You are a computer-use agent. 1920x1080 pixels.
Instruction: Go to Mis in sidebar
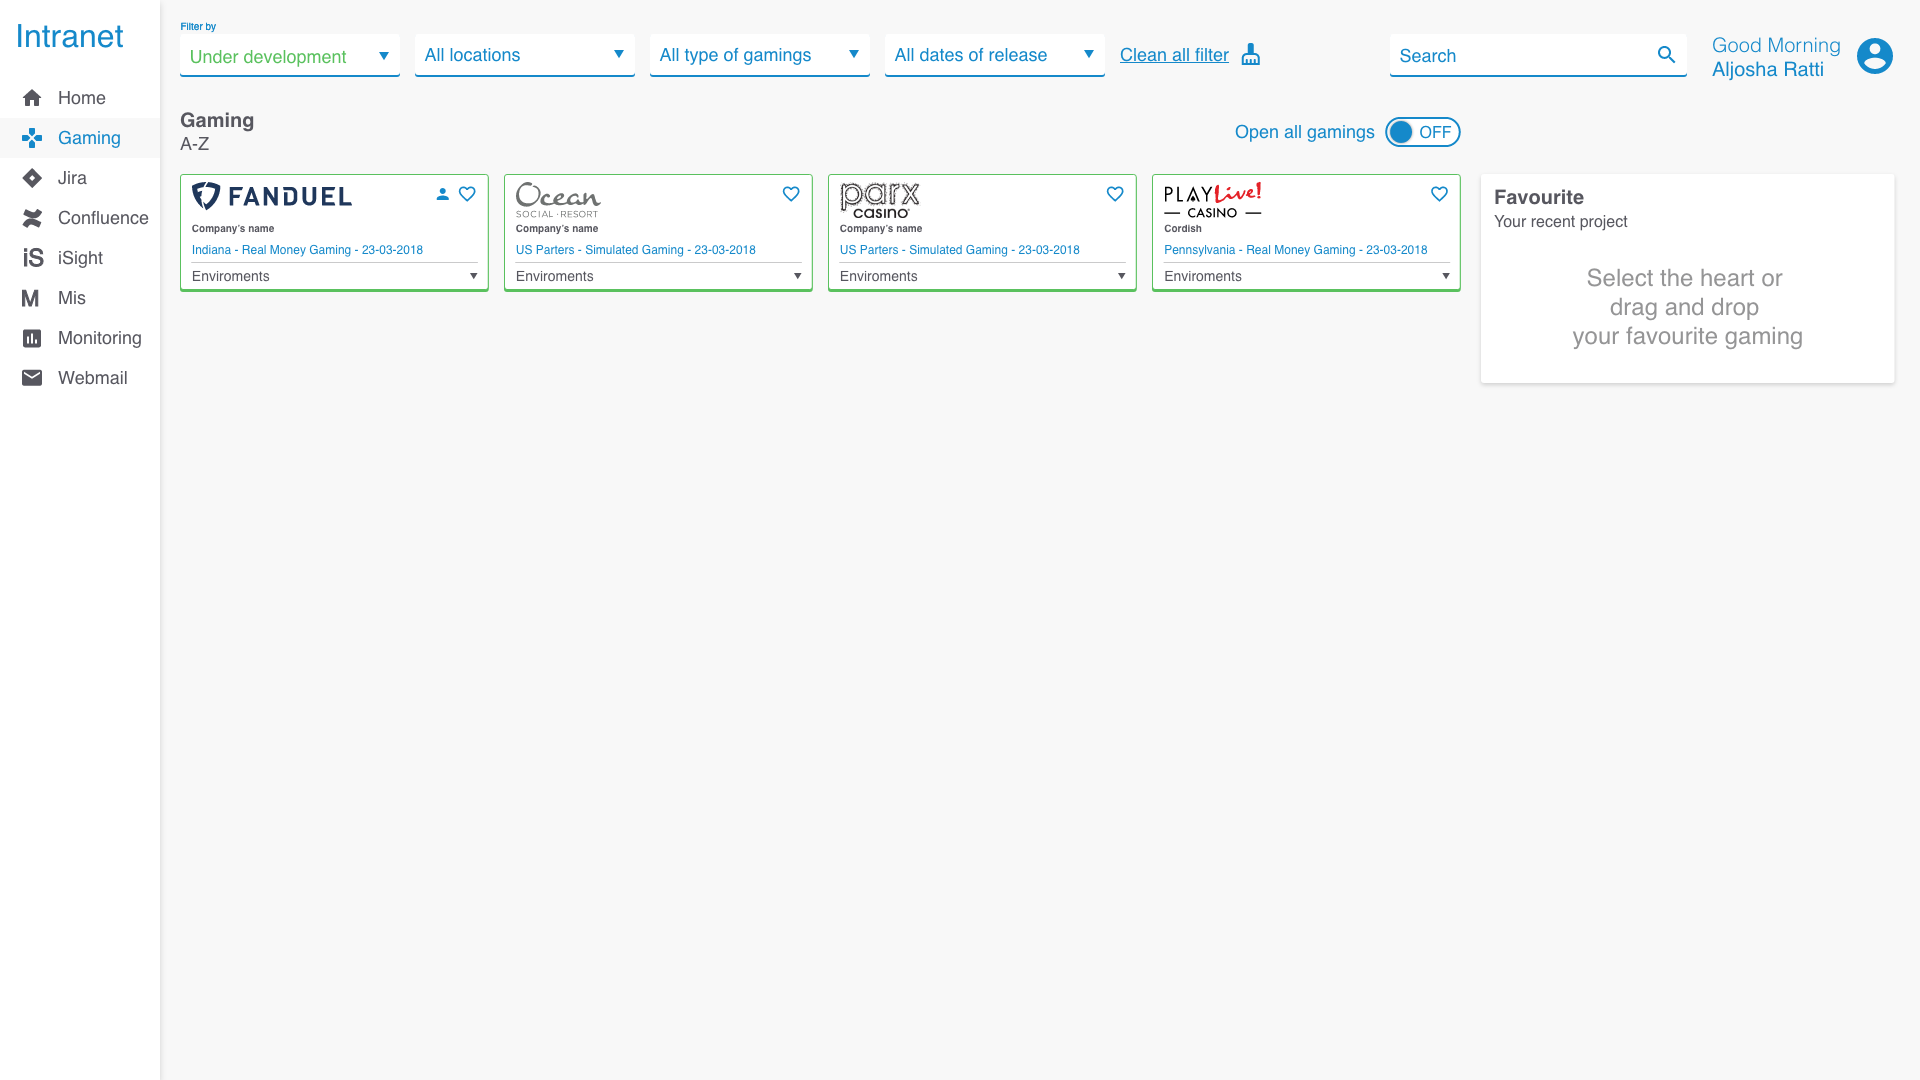coord(71,298)
